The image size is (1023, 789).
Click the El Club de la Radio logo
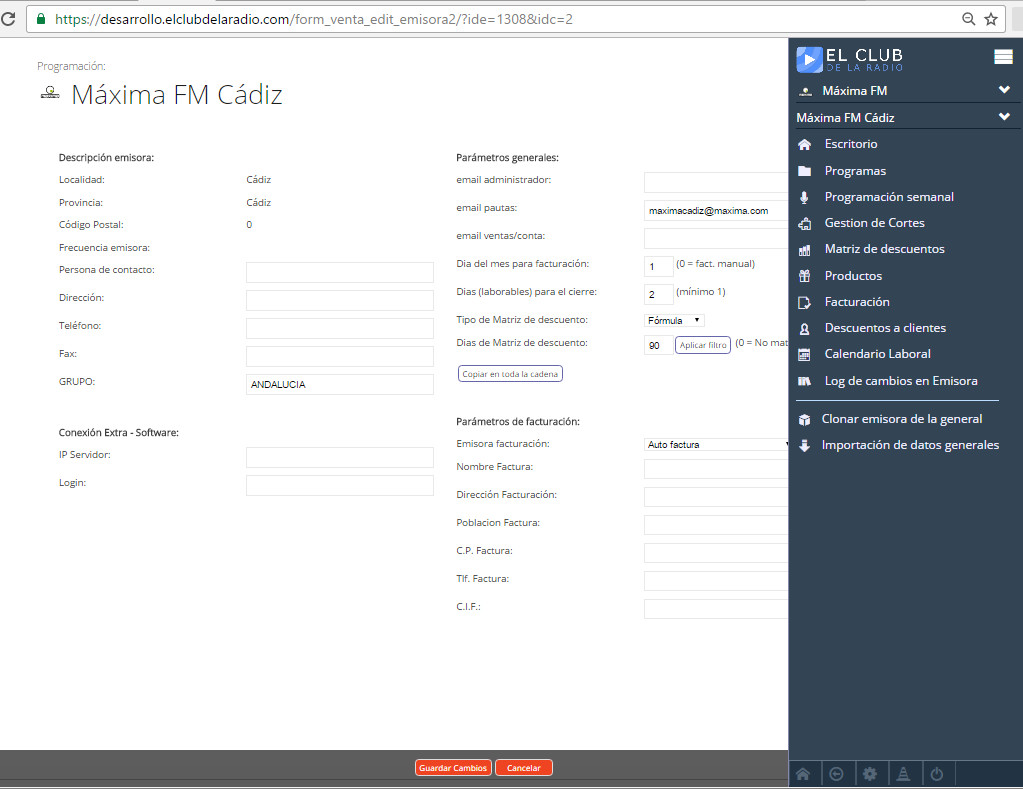(x=849, y=59)
